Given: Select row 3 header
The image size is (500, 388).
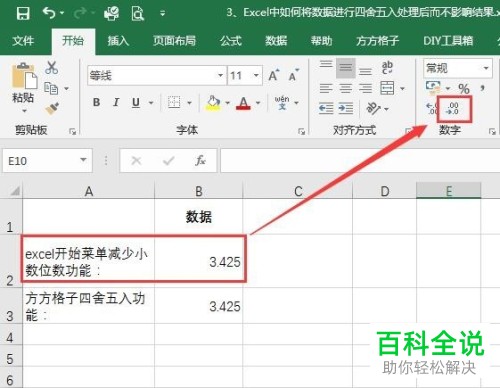Looking at the screenshot, I should 10,305.
